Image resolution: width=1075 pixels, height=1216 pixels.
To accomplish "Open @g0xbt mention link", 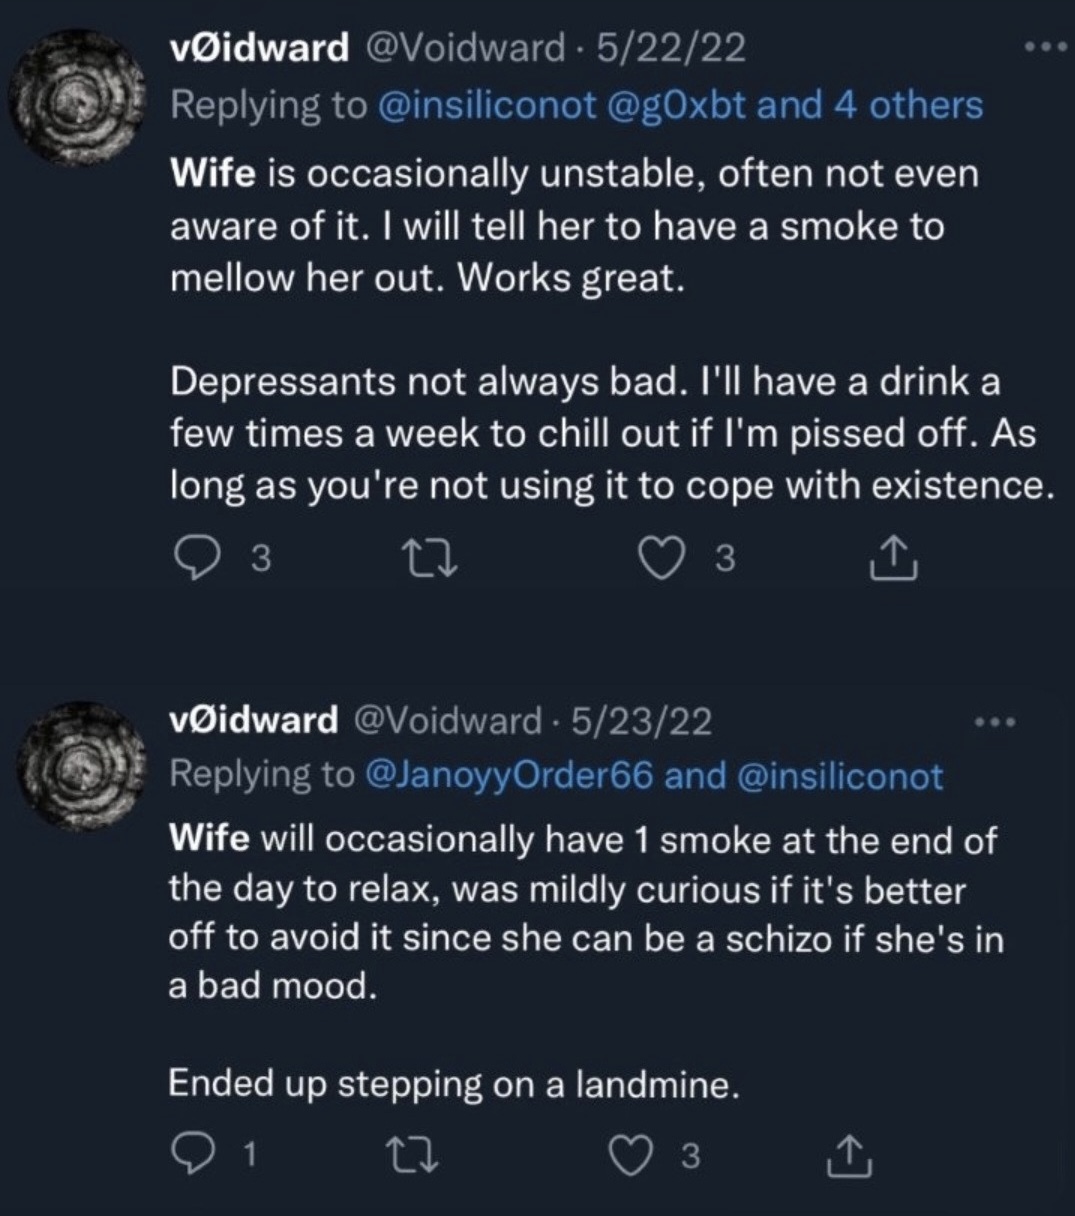I will click(676, 105).
